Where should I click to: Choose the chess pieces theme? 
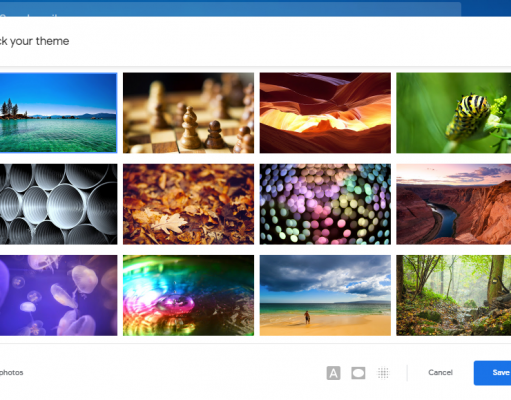[x=188, y=113]
